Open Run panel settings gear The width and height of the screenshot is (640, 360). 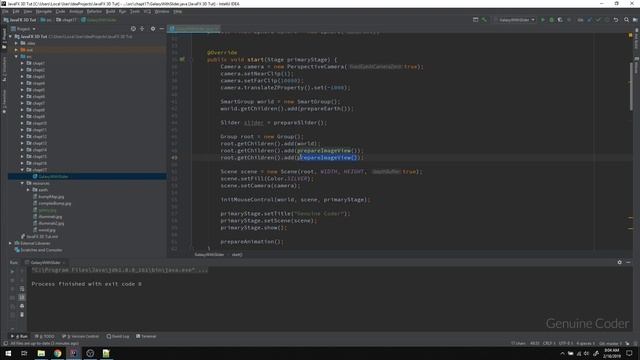click(620, 262)
